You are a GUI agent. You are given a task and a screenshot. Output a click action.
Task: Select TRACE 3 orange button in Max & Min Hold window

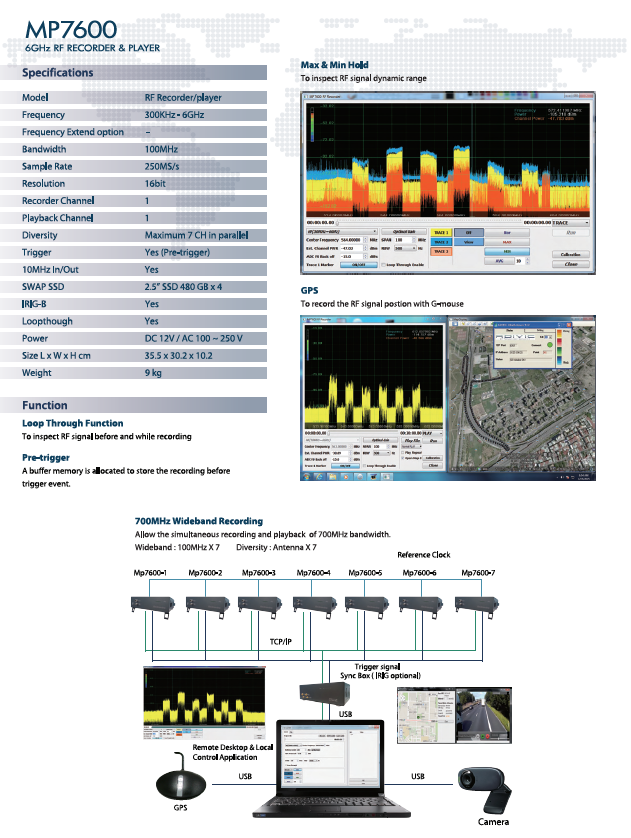(441, 251)
